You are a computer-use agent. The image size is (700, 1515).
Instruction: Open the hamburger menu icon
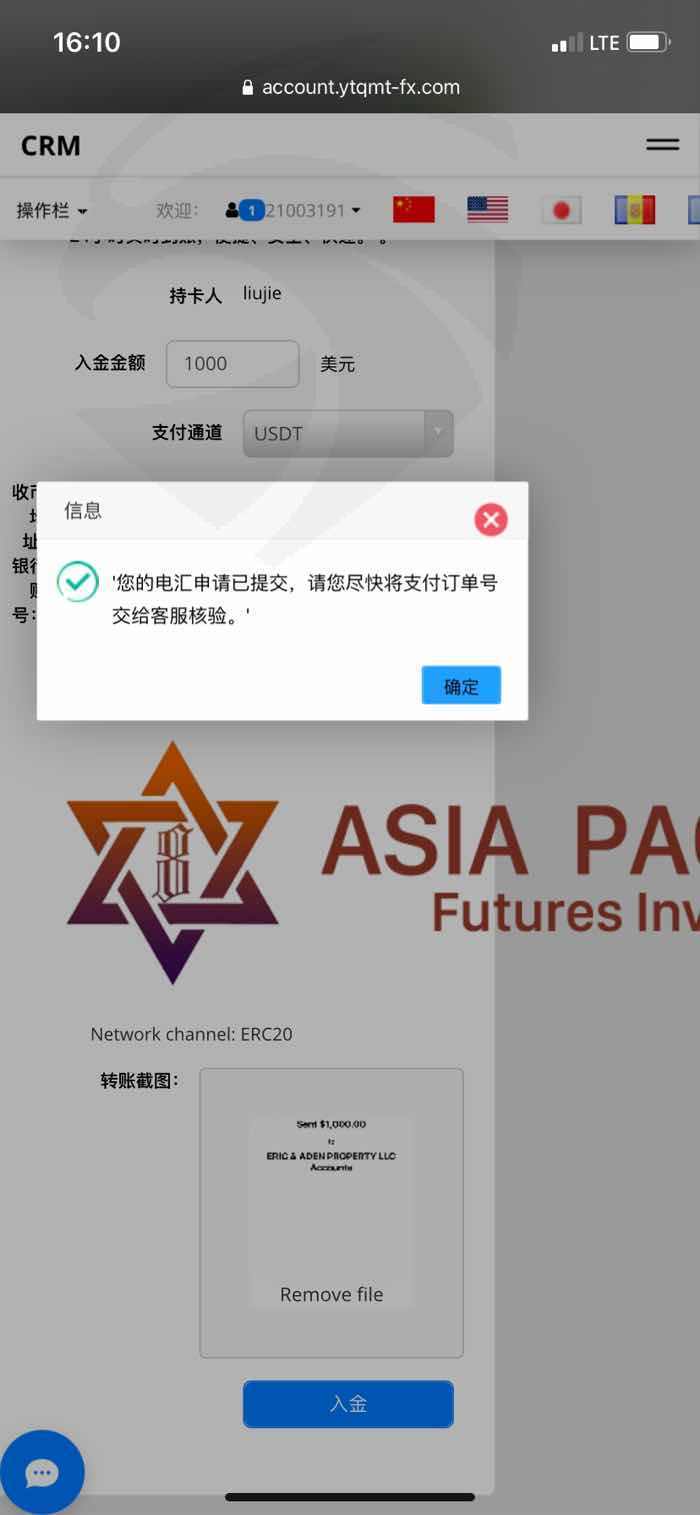click(x=662, y=145)
